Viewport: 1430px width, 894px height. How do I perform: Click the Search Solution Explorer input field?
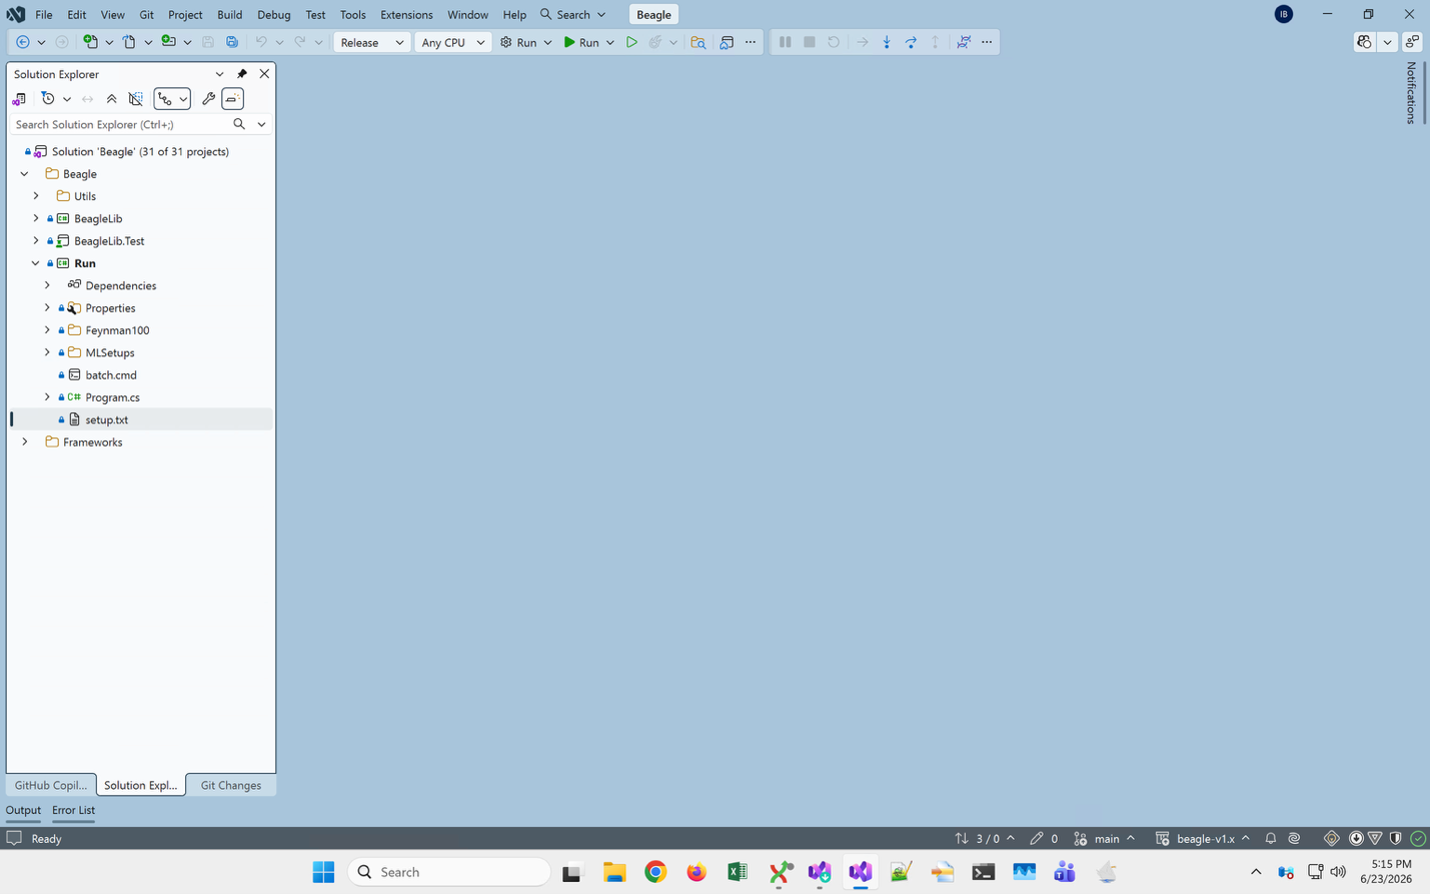coord(120,124)
